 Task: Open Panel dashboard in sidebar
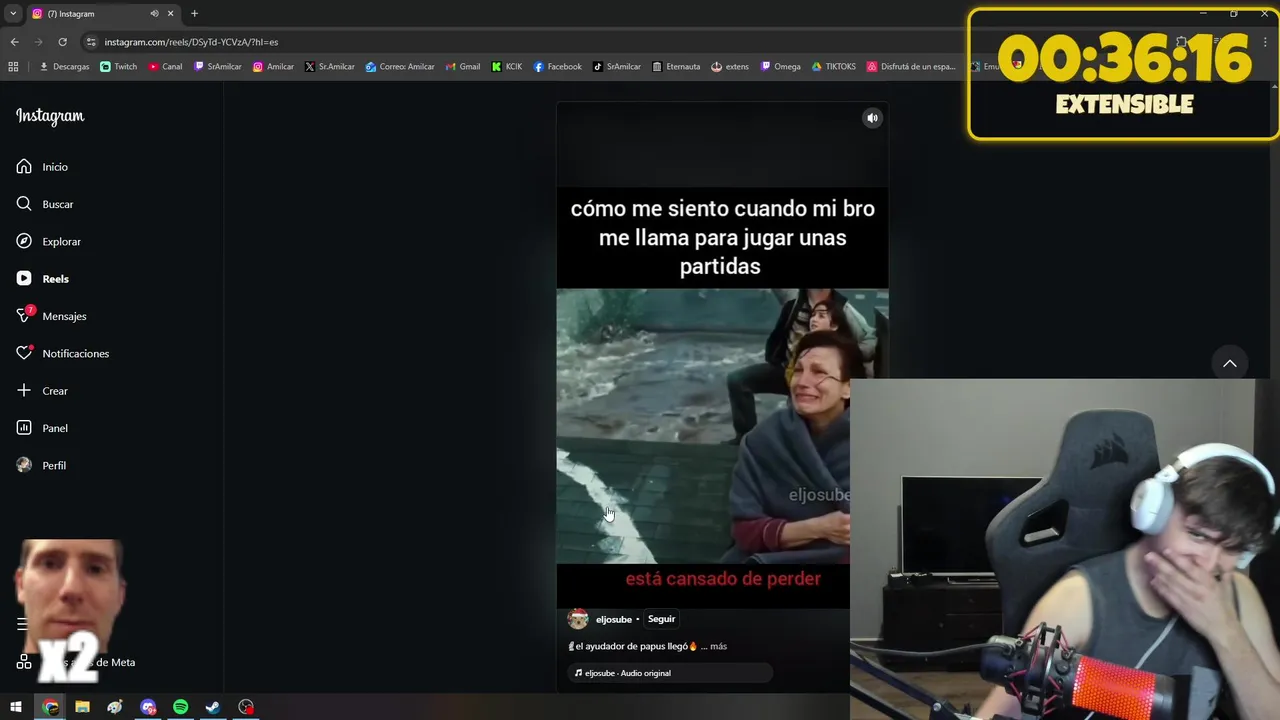42,428
